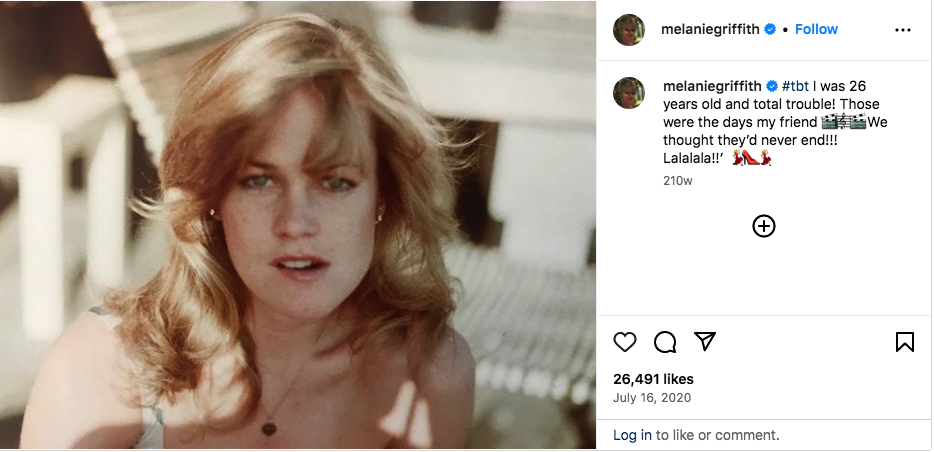The height and width of the screenshot is (452, 934).
Task: Open the three-dot more options menu
Action: pyautogui.click(x=903, y=30)
